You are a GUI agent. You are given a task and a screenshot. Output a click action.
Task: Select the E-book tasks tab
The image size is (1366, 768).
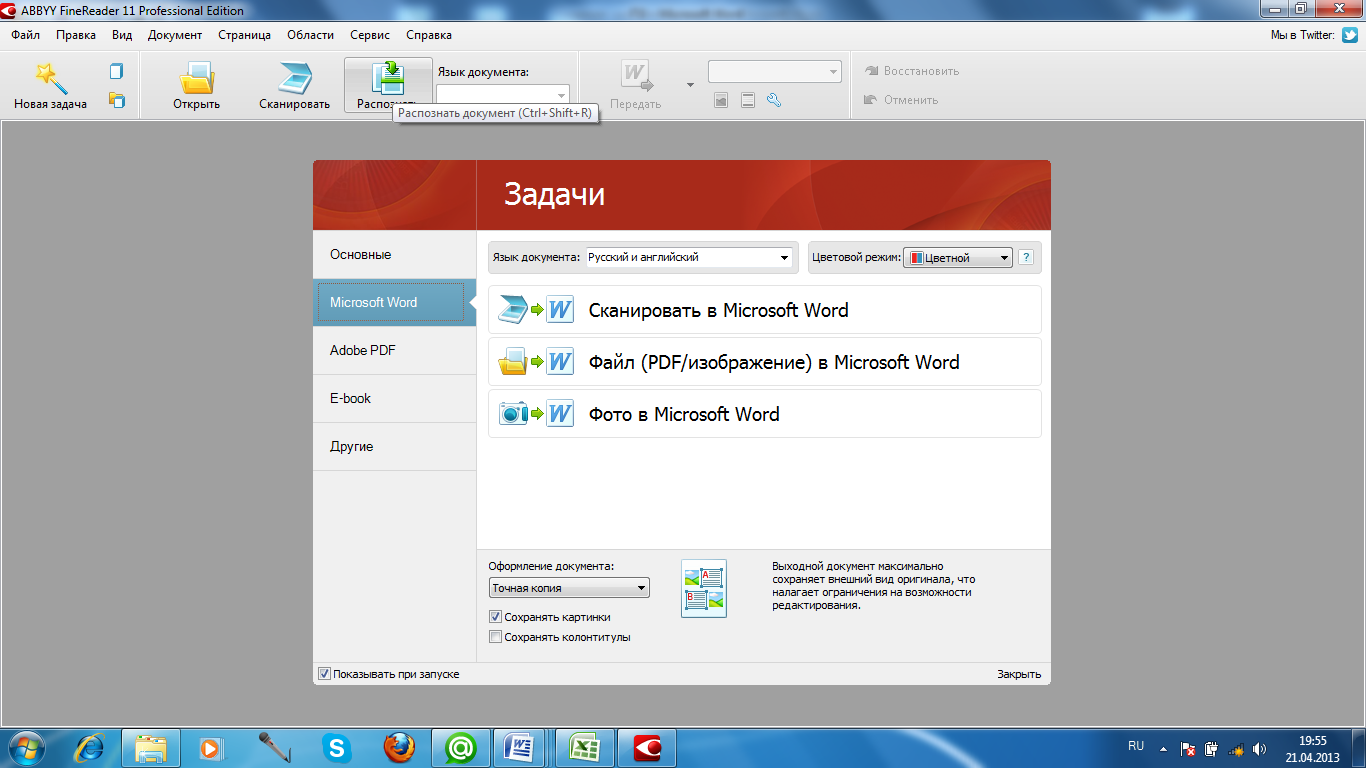(394, 398)
